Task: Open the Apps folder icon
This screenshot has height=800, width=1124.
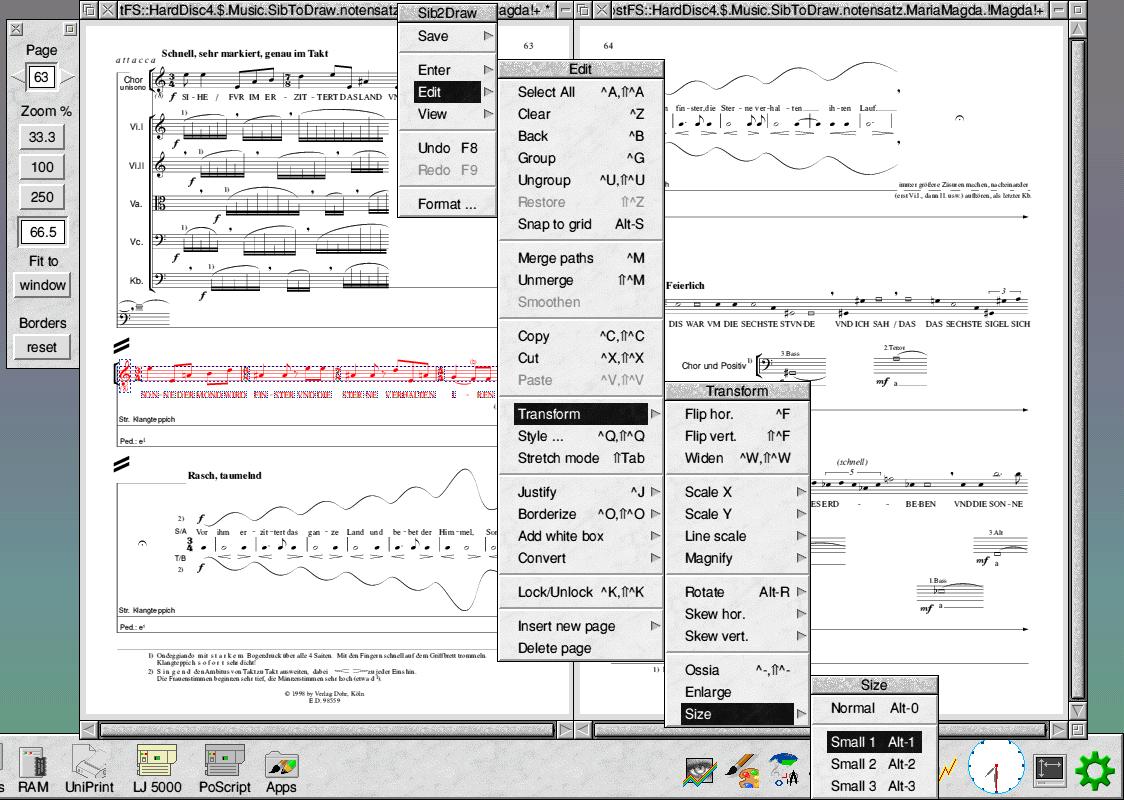Action: click(281, 771)
